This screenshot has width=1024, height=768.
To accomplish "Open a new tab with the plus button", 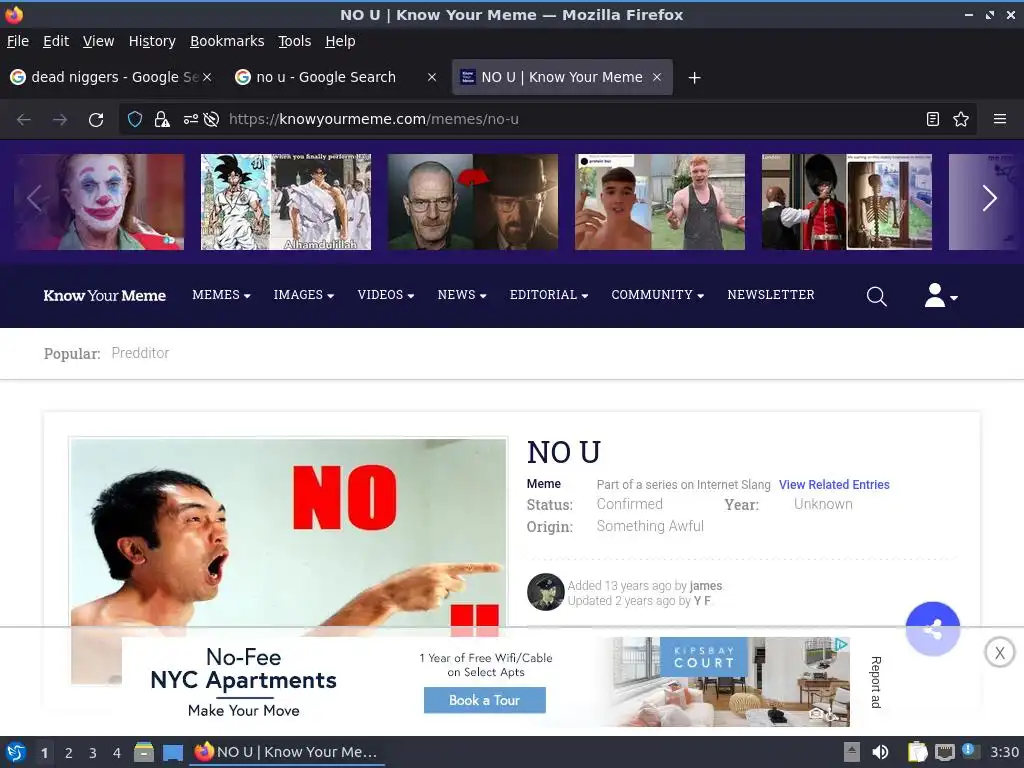I will point(694,78).
